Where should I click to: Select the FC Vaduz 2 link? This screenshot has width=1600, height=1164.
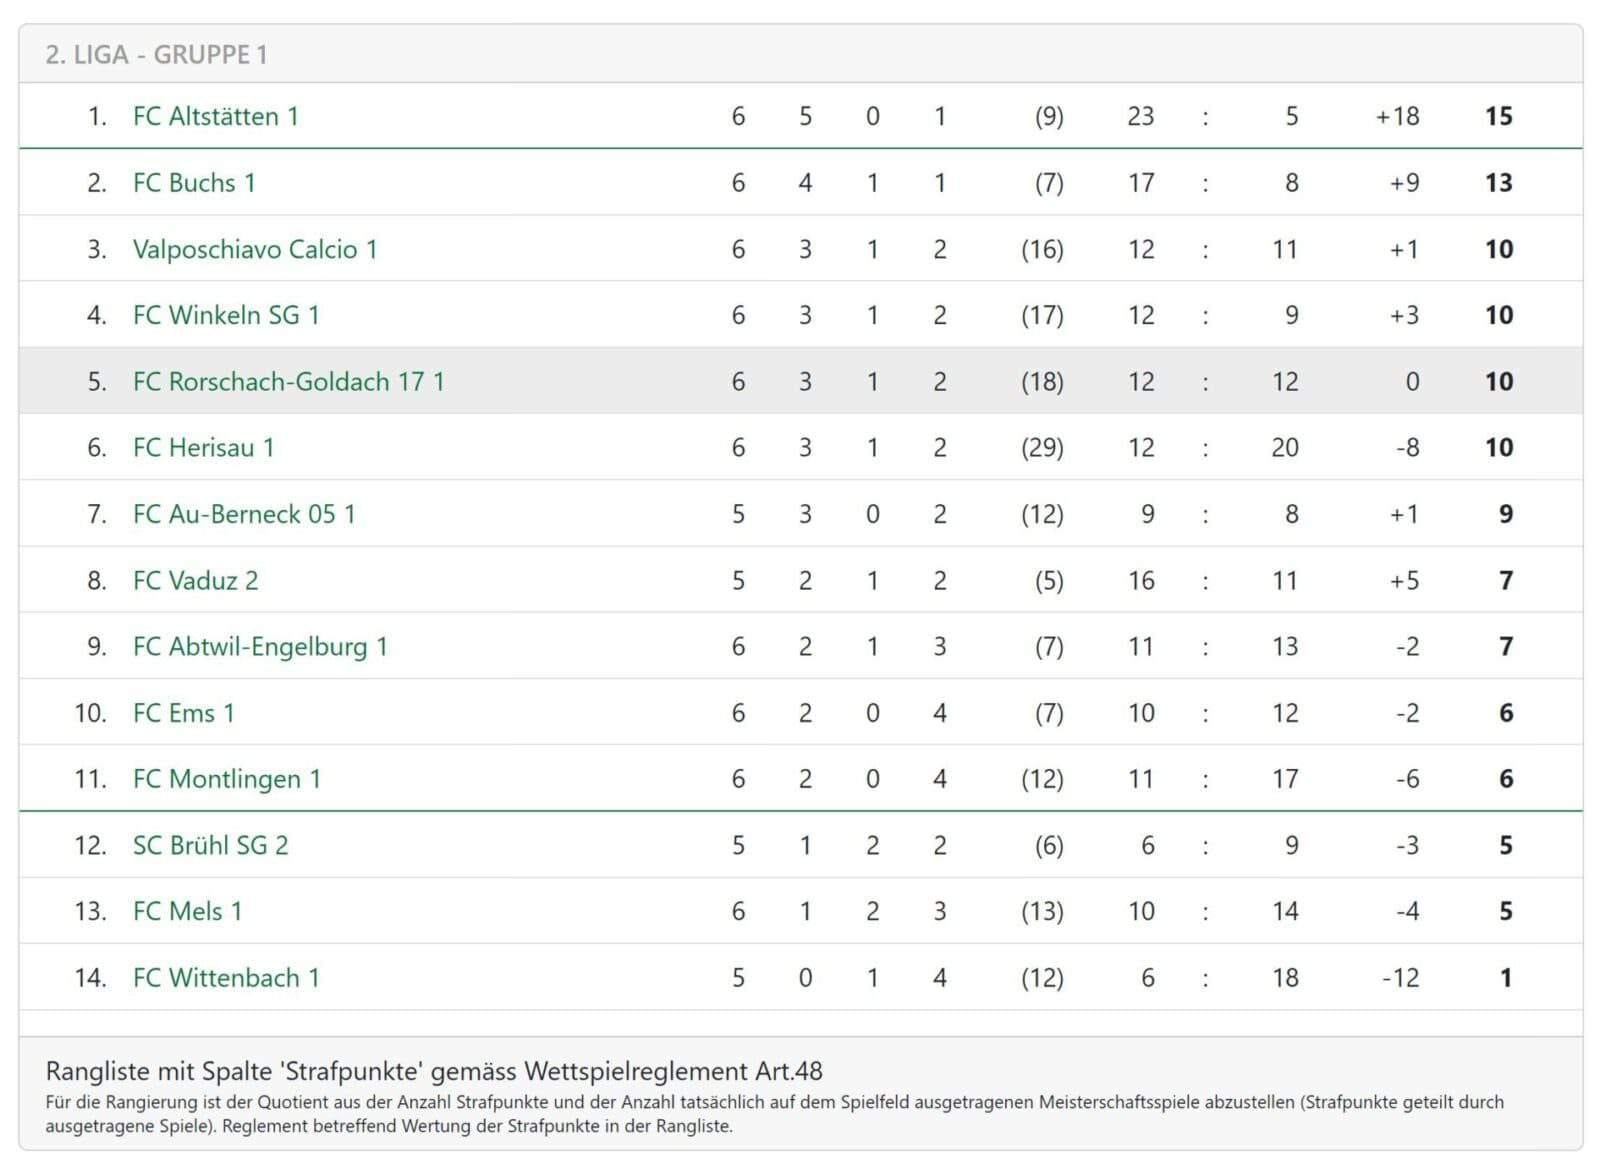coord(195,580)
